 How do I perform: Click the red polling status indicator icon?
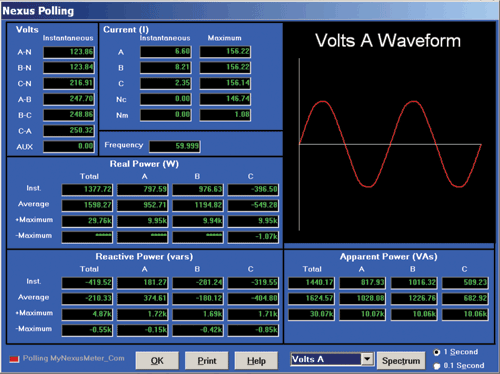coord(14,359)
